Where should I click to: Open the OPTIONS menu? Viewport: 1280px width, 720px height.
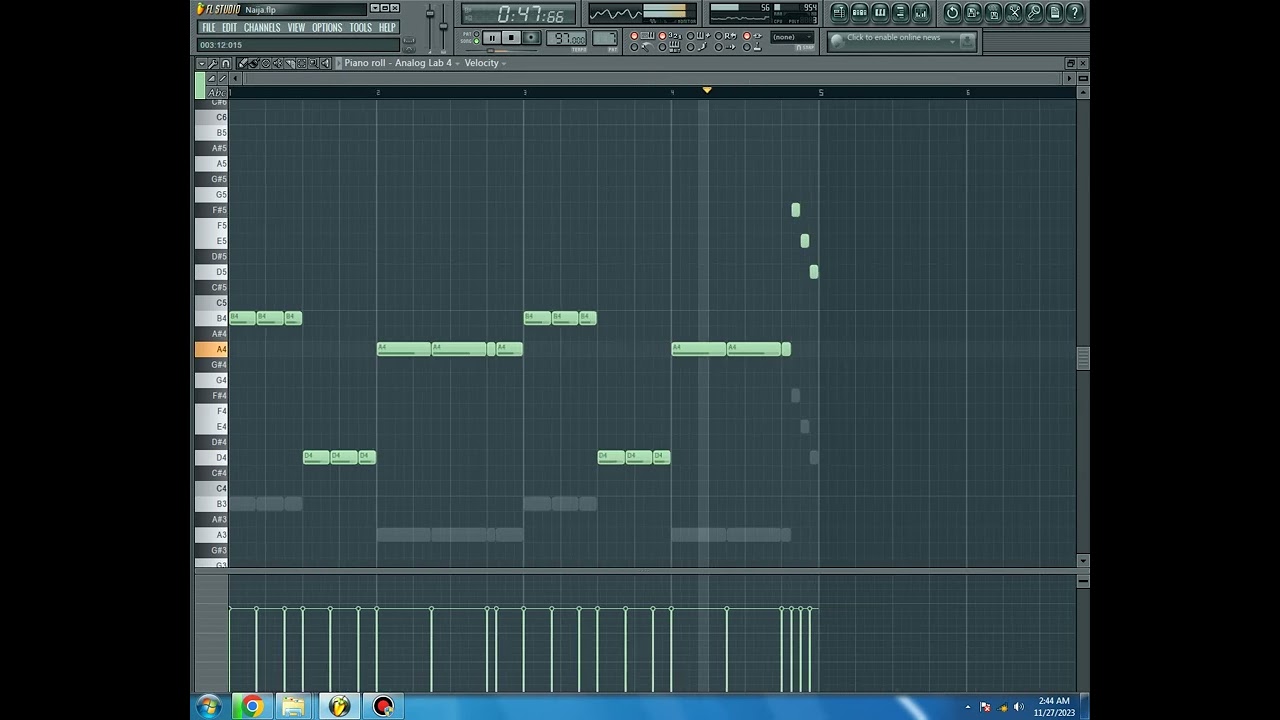click(x=327, y=27)
